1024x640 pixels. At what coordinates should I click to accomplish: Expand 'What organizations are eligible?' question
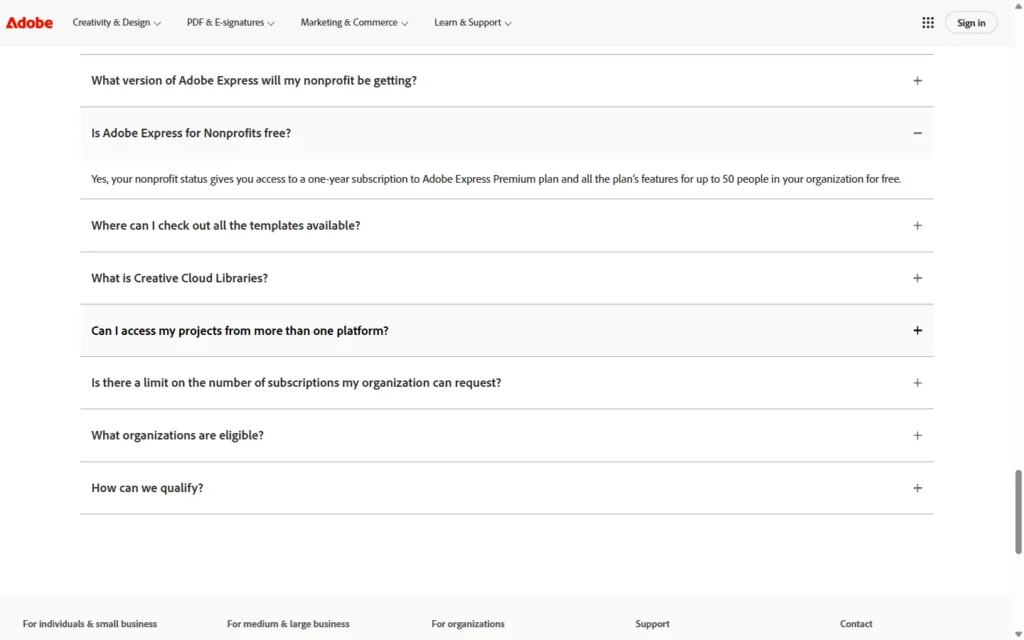[507, 436]
